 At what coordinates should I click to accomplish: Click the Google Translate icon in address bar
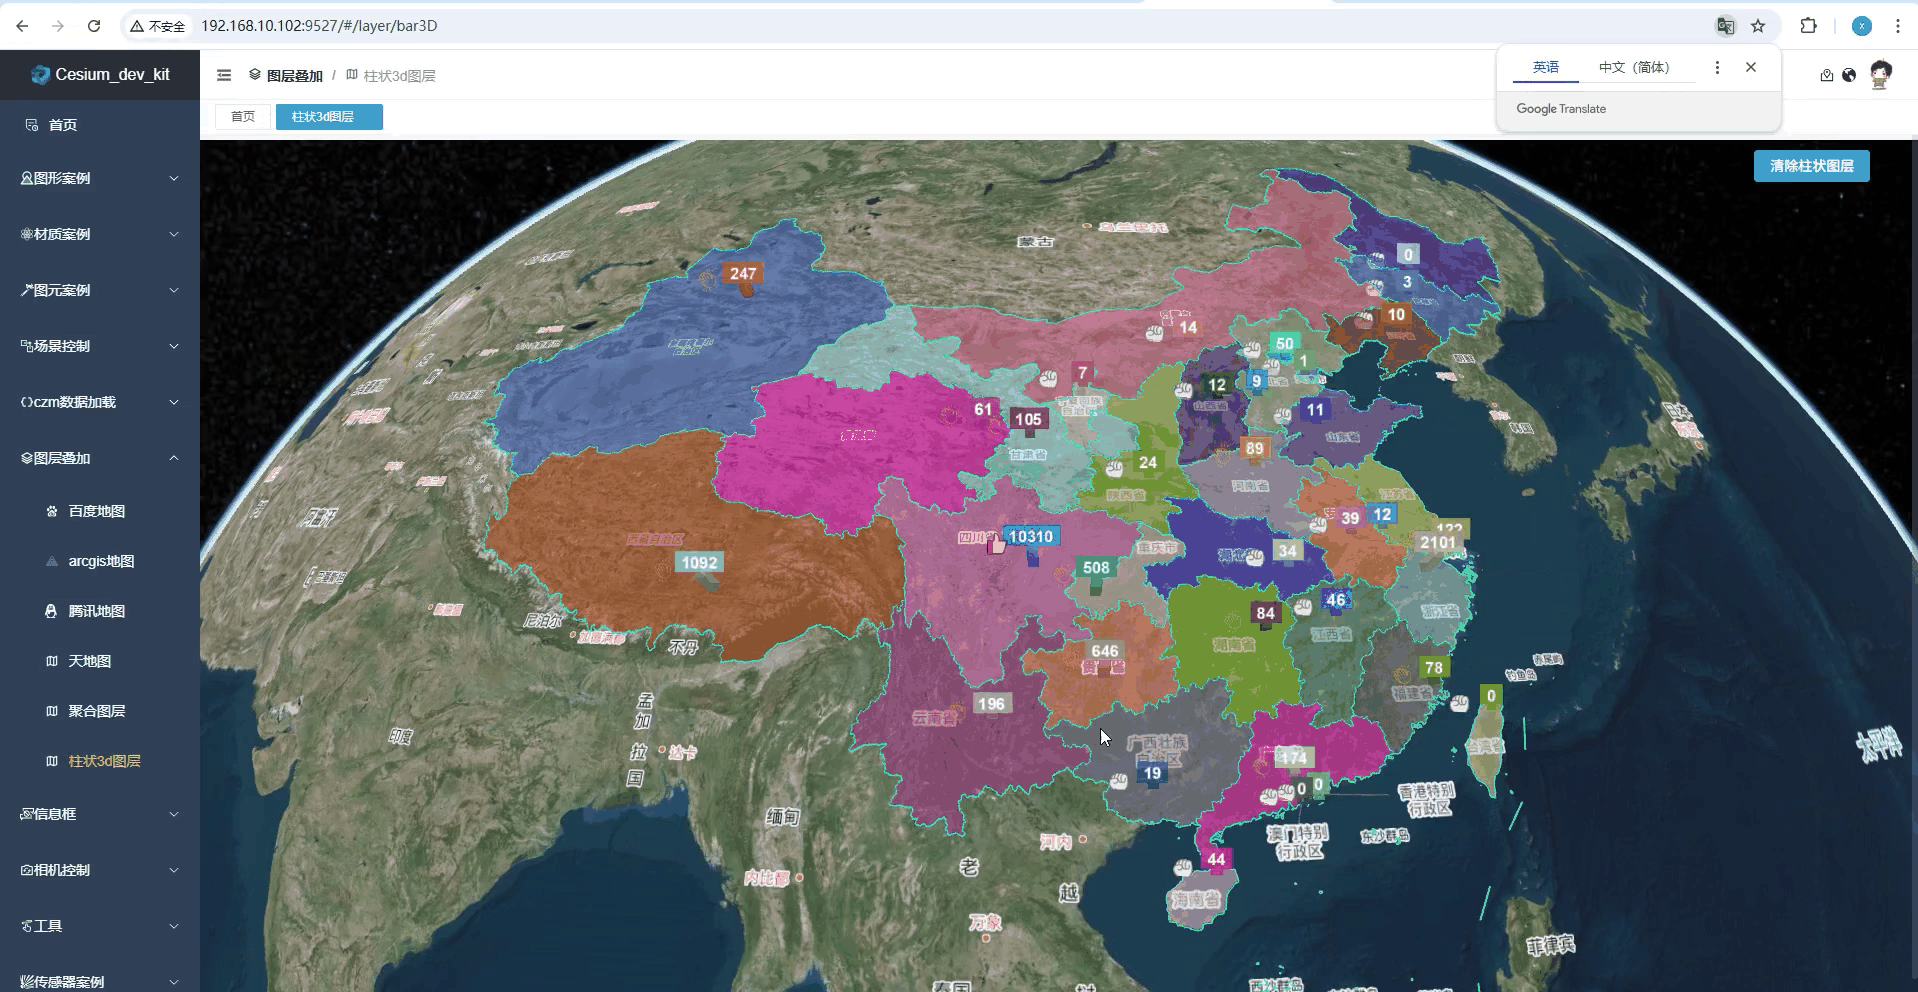[x=1725, y=26]
